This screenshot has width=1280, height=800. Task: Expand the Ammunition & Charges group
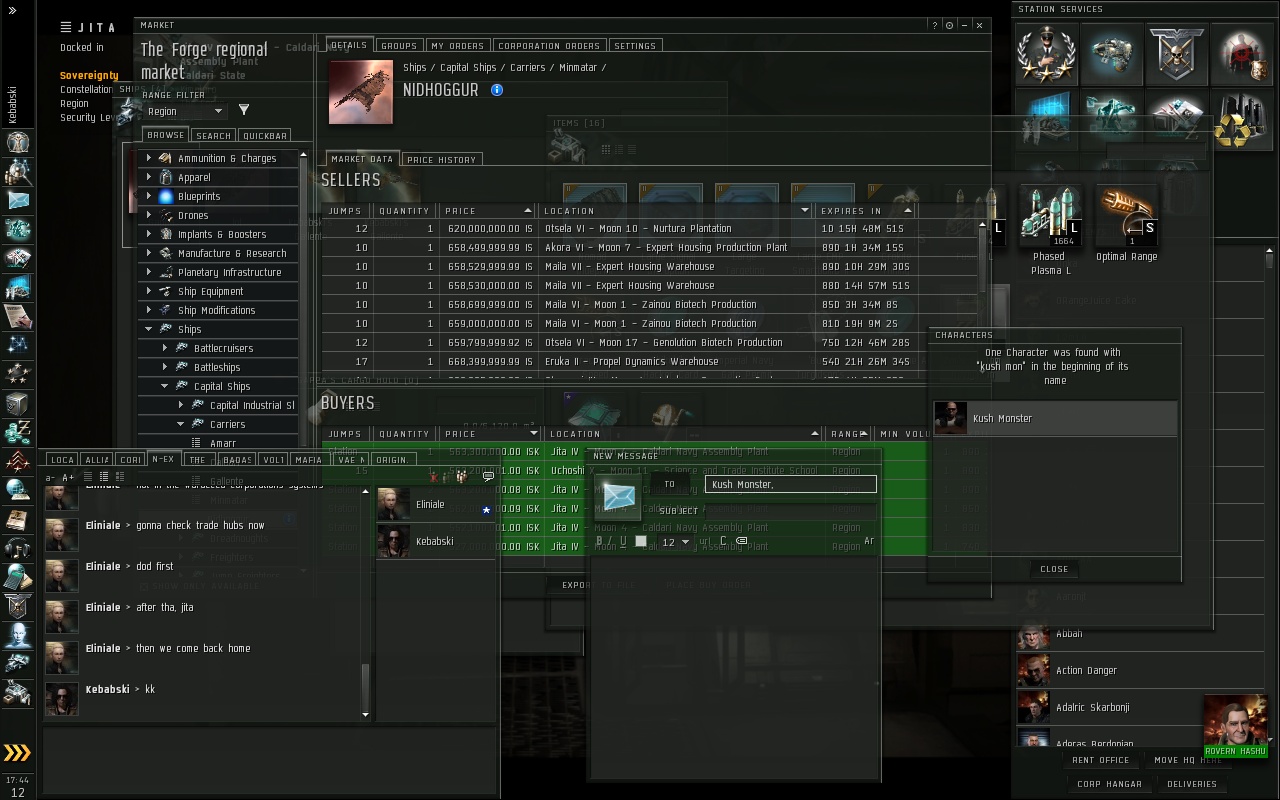point(149,158)
